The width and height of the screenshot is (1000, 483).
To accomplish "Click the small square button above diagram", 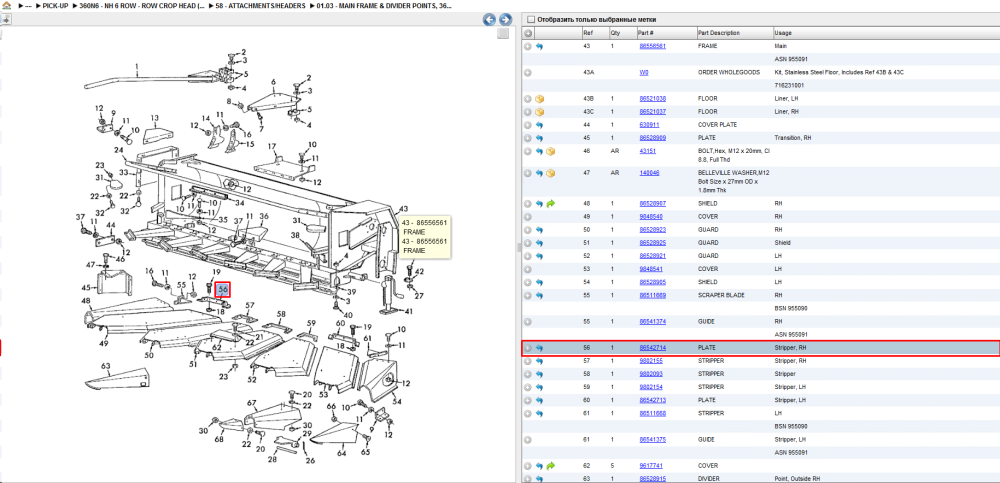I will [503, 33].
